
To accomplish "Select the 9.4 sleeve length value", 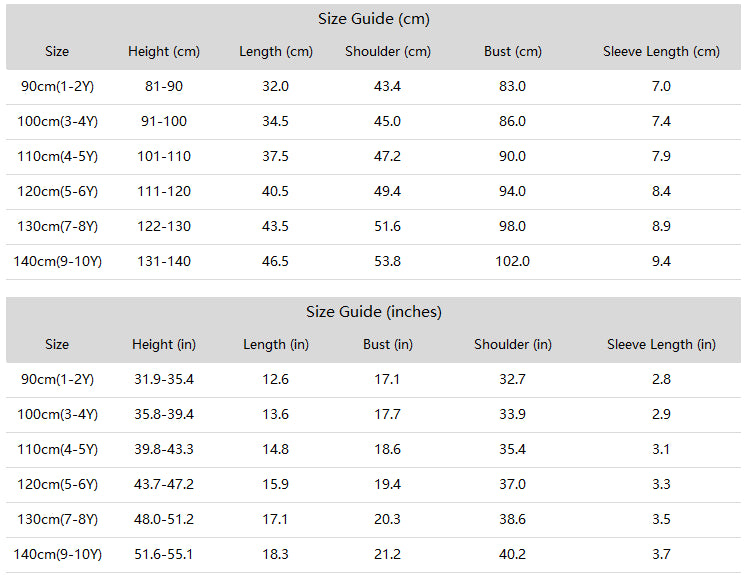I will 661,261.
